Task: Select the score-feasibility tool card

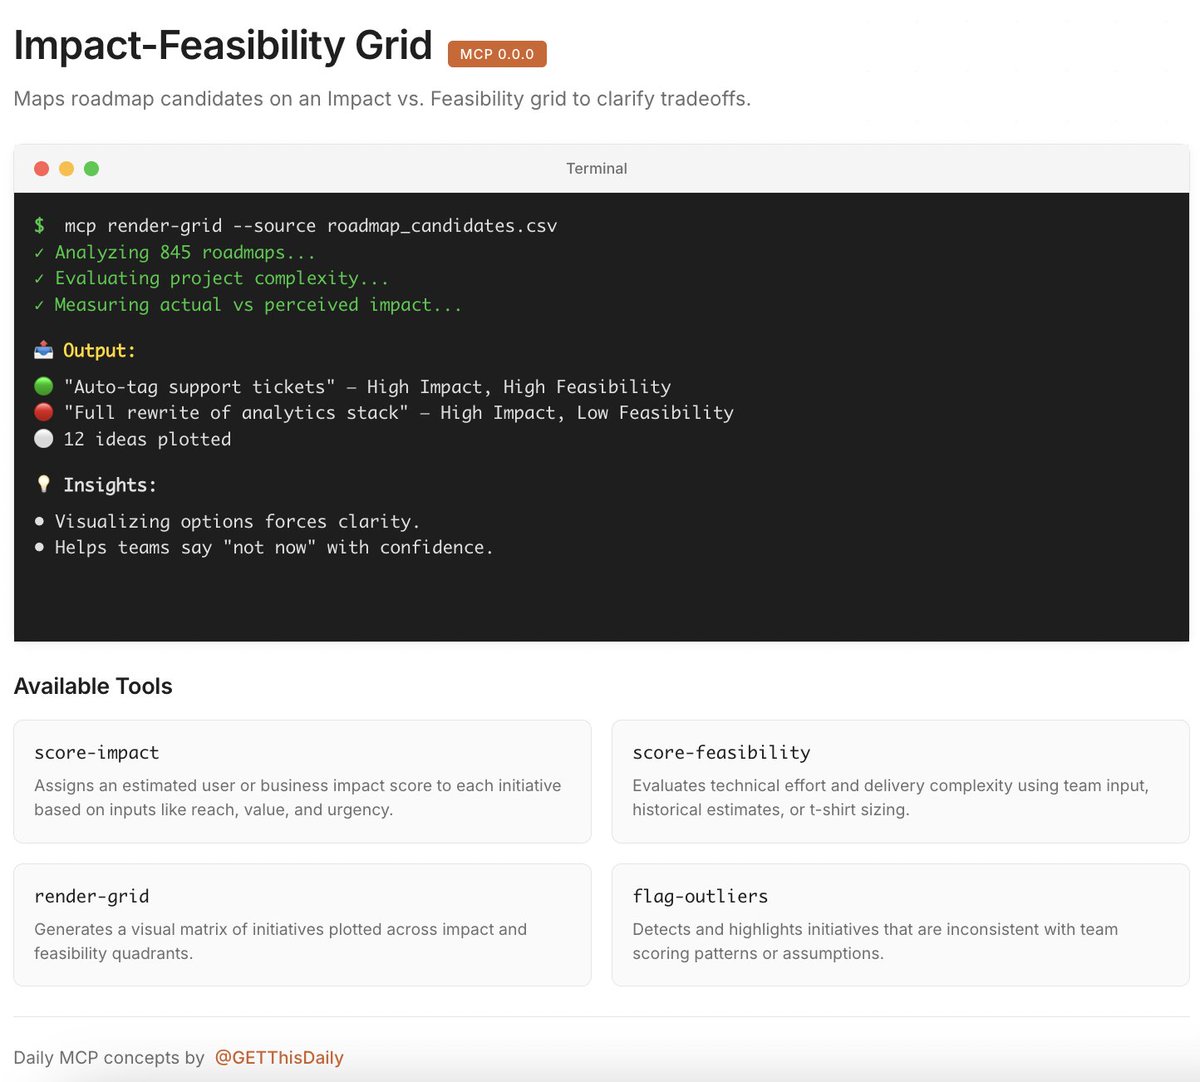Action: click(900, 781)
